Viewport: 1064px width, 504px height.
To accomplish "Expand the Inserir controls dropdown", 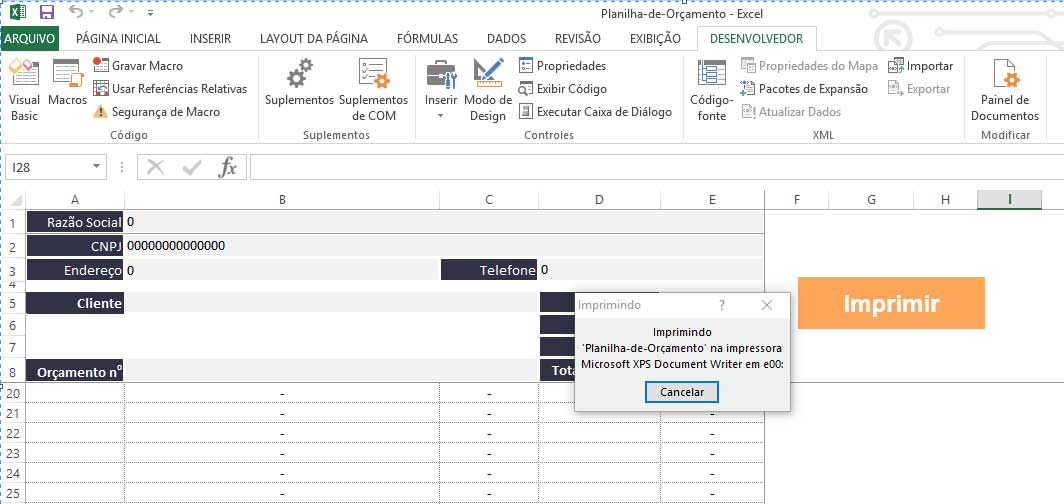I will coord(440,115).
